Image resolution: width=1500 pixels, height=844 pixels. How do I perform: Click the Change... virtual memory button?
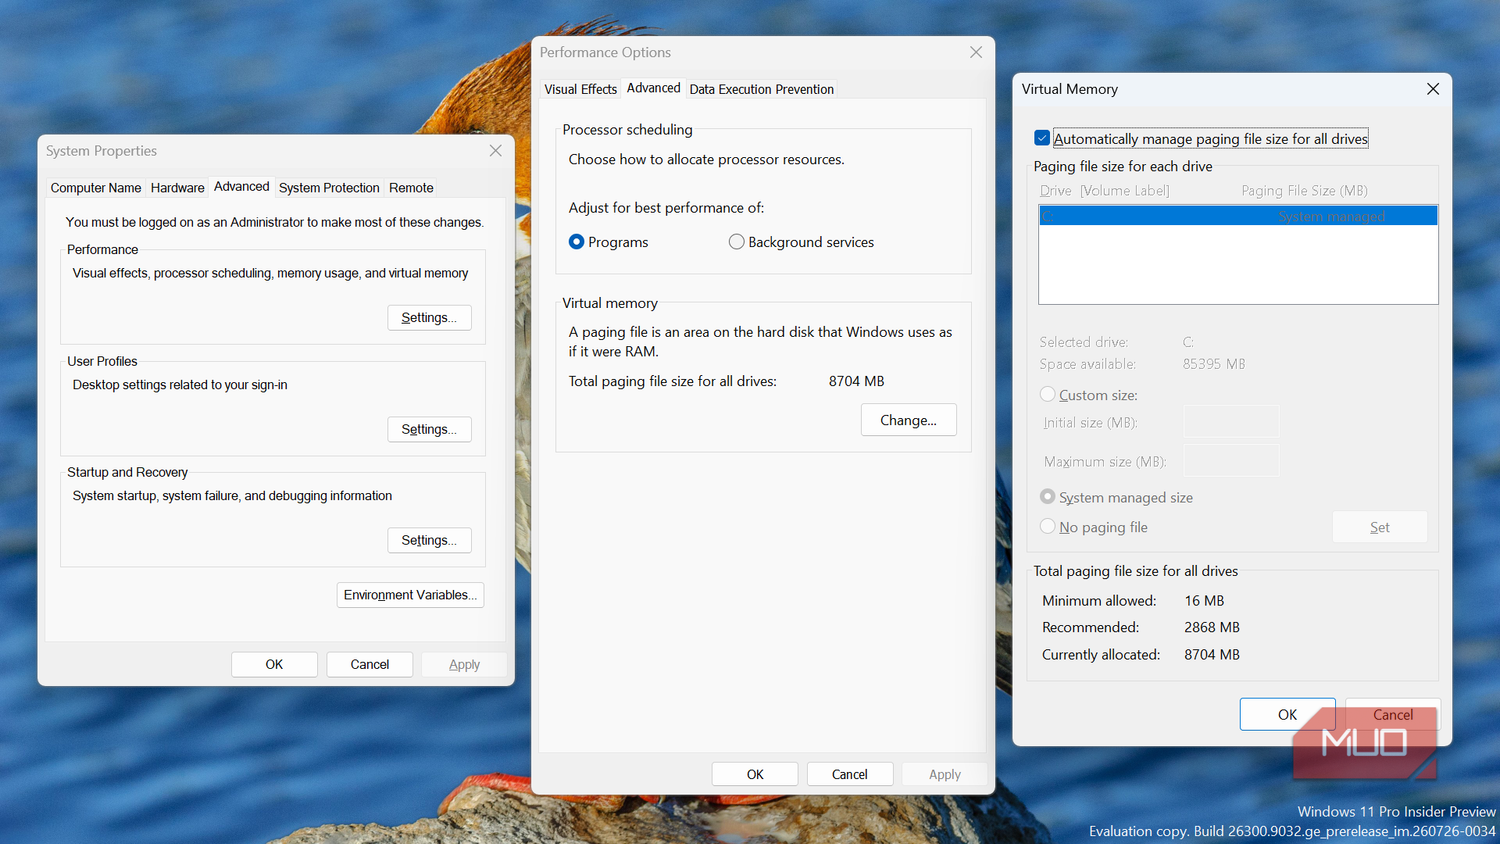(908, 420)
